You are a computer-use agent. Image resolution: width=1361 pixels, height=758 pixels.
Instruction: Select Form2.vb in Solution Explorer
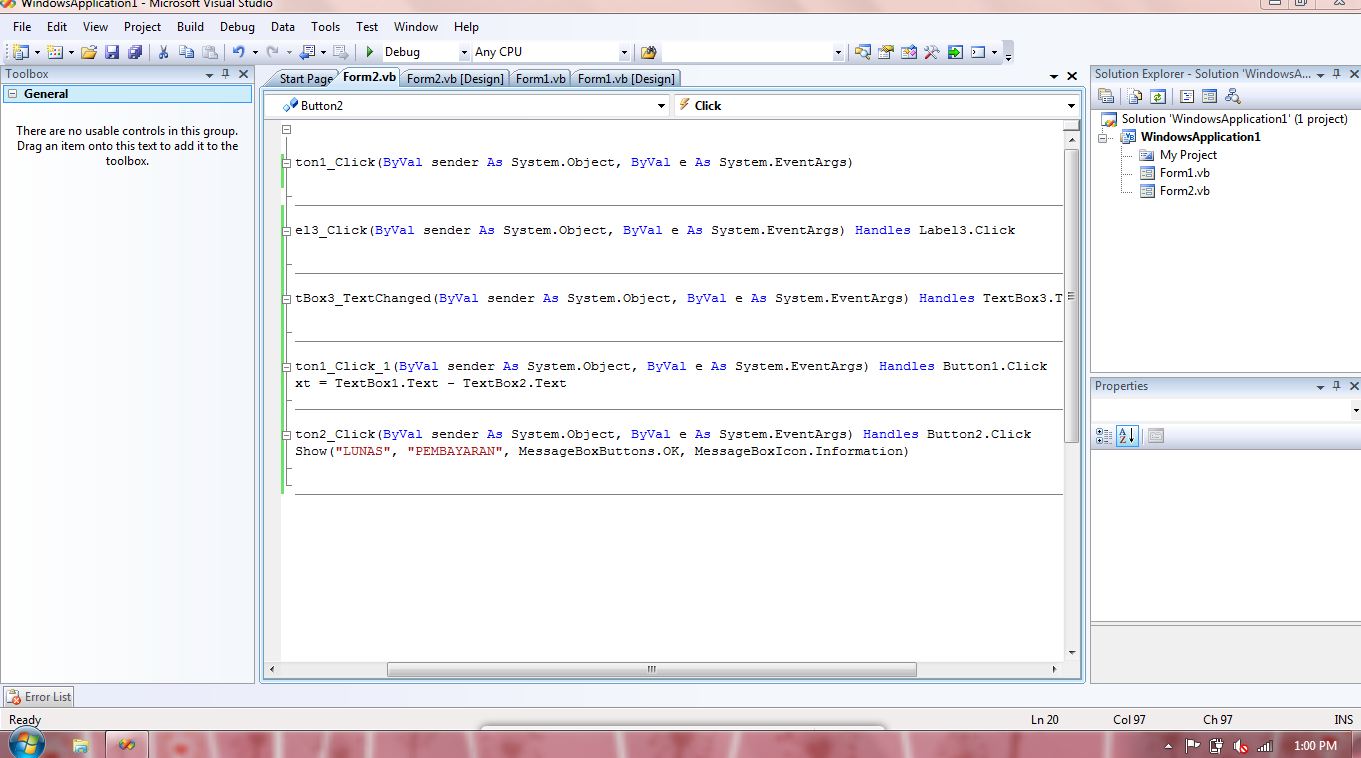click(x=1184, y=191)
